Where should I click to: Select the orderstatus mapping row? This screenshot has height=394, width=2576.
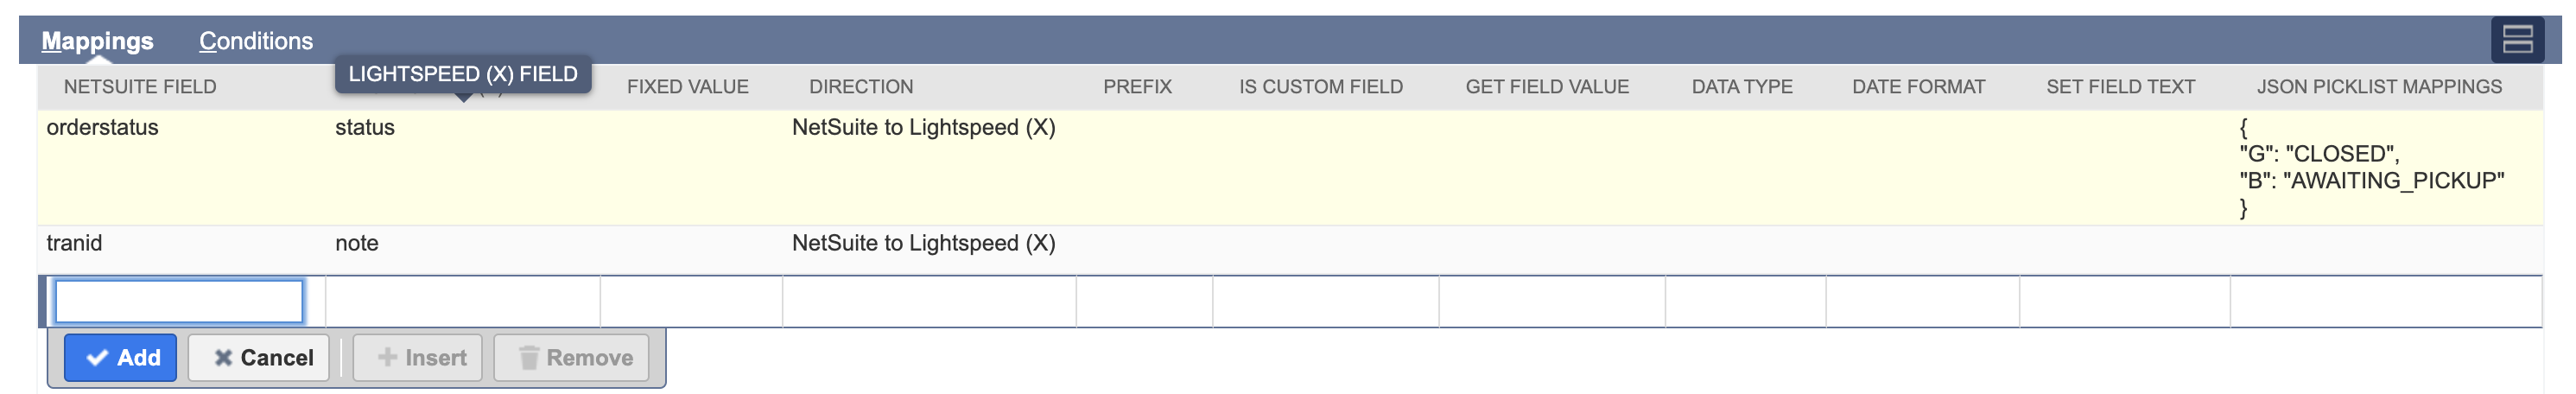click(x=102, y=128)
